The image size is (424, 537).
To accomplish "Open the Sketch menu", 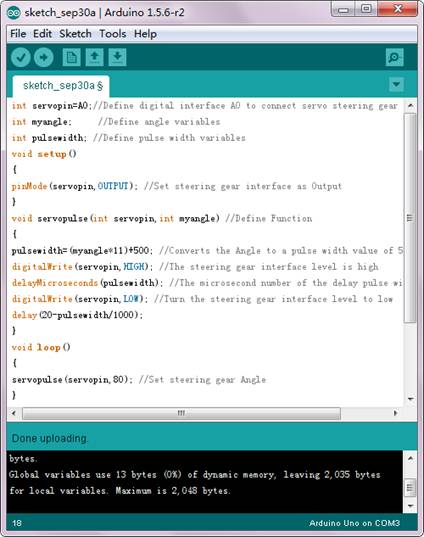I will (x=75, y=34).
